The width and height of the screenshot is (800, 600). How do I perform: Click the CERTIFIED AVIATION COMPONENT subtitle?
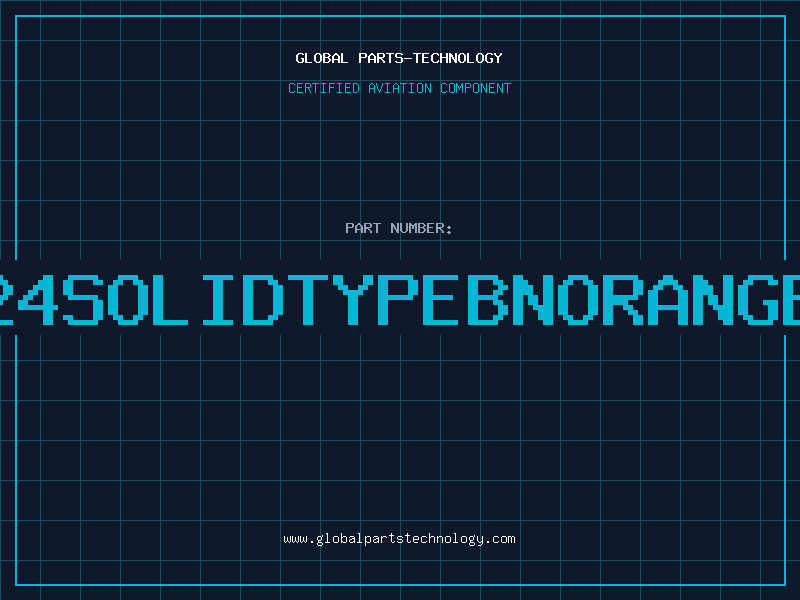[x=399, y=88]
